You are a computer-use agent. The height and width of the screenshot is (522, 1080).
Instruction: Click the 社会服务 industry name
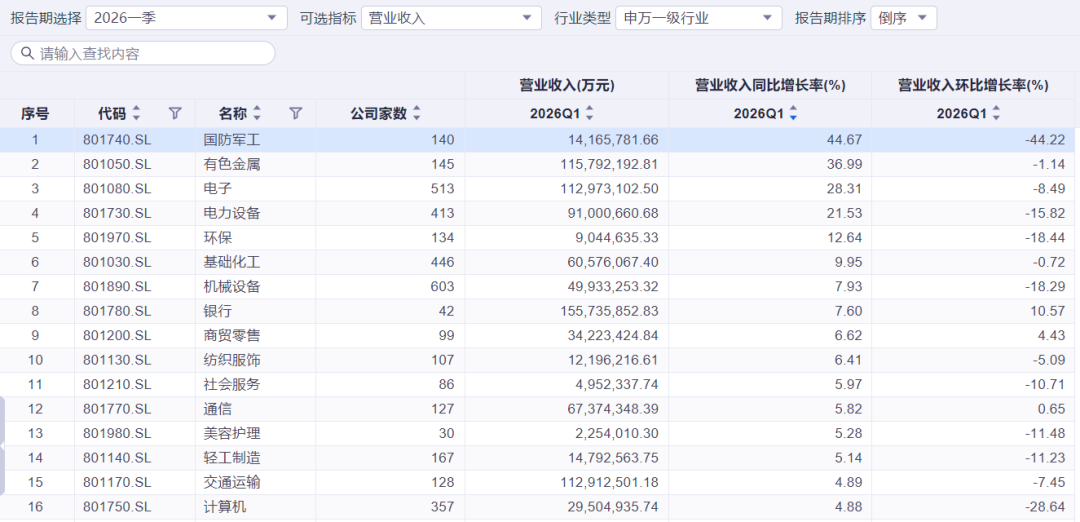232,385
